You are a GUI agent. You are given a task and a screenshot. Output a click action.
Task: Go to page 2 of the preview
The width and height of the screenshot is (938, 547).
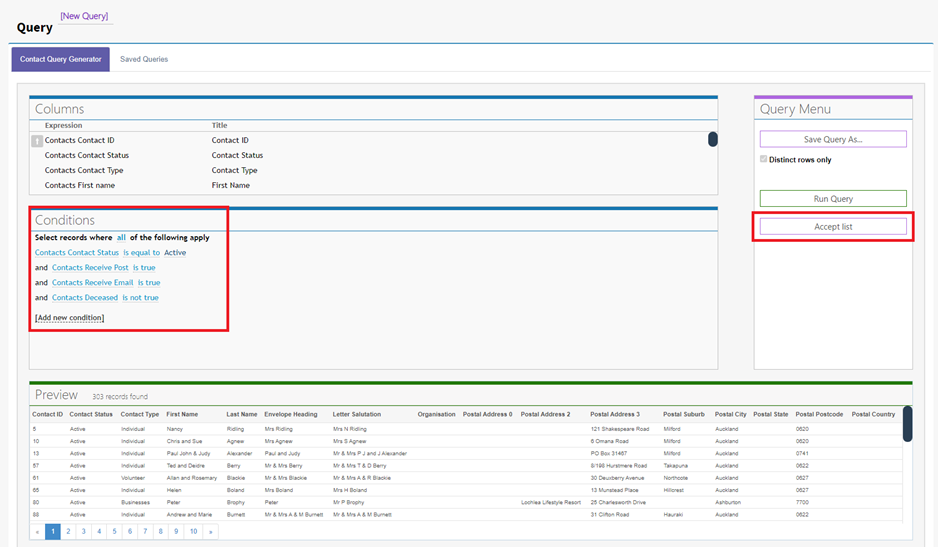(x=68, y=531)
